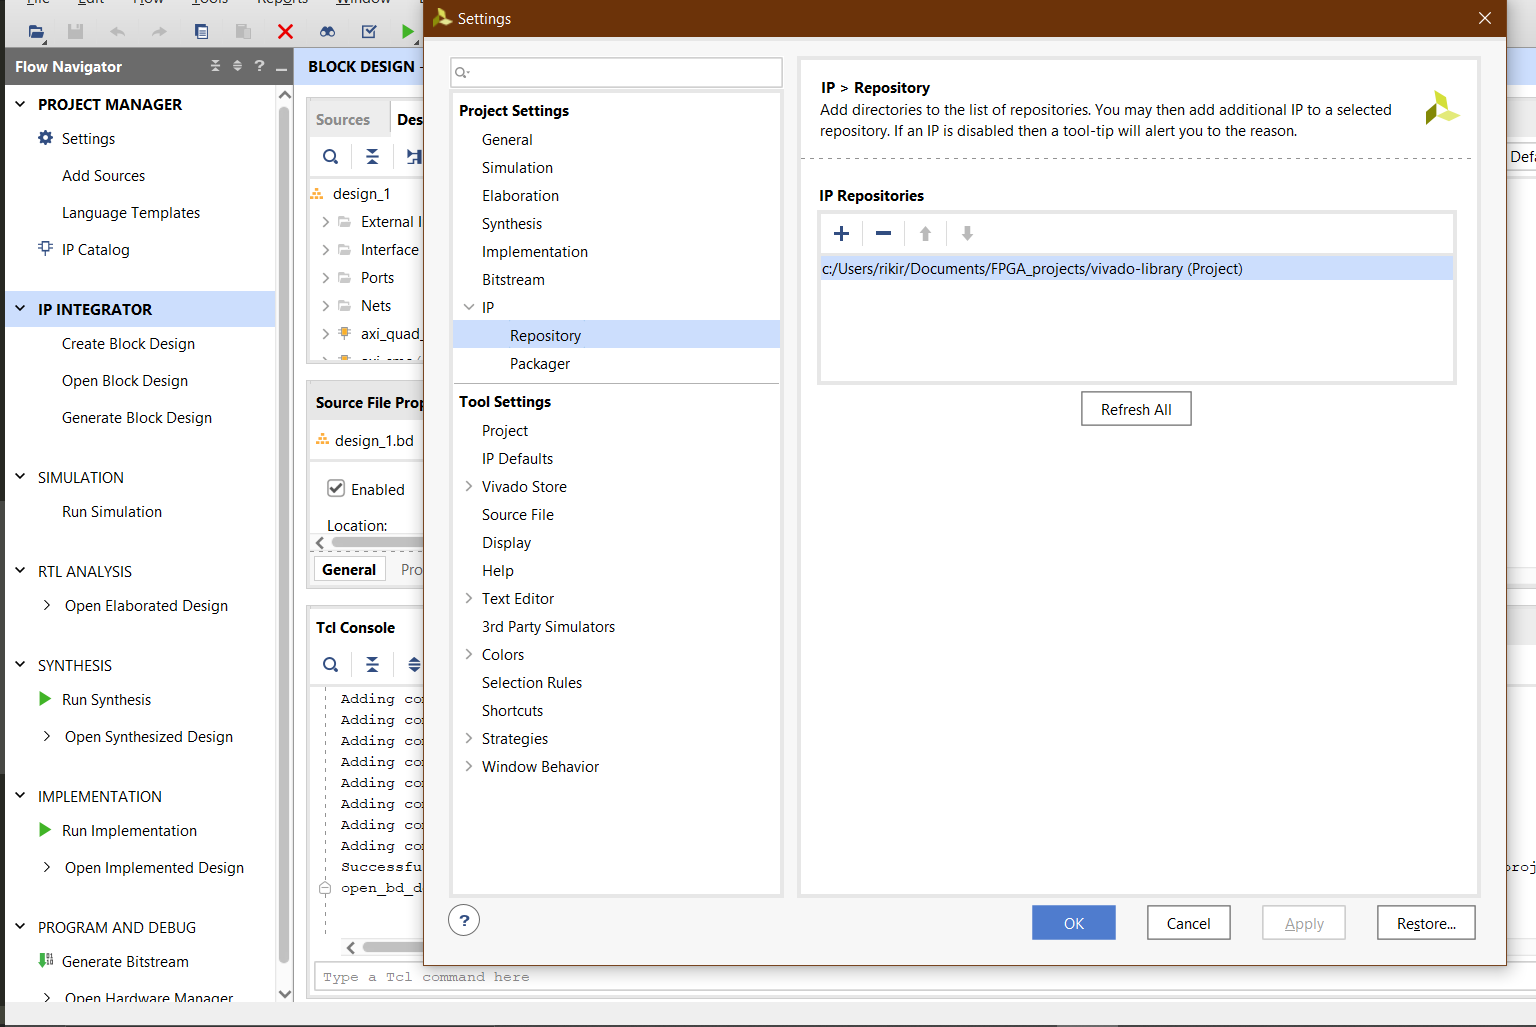
Task: Expand Open Synthesized Design entry
Action: [47, 736]
